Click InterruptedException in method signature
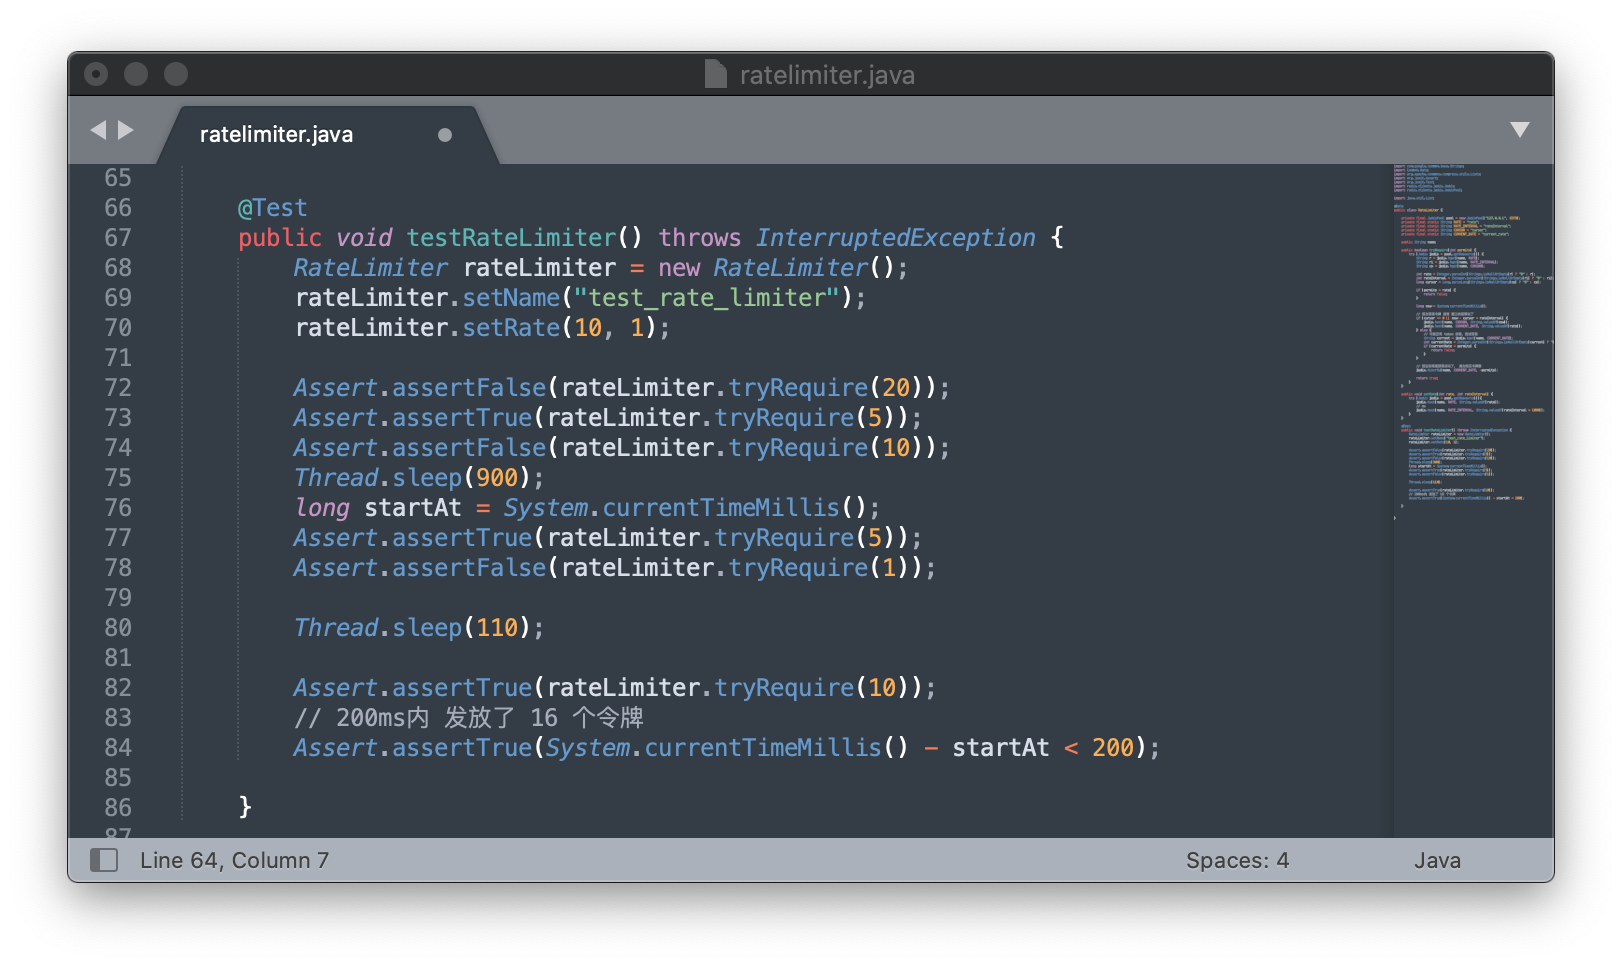Screen dimensions: 1622x966 [x=895, y=238]
